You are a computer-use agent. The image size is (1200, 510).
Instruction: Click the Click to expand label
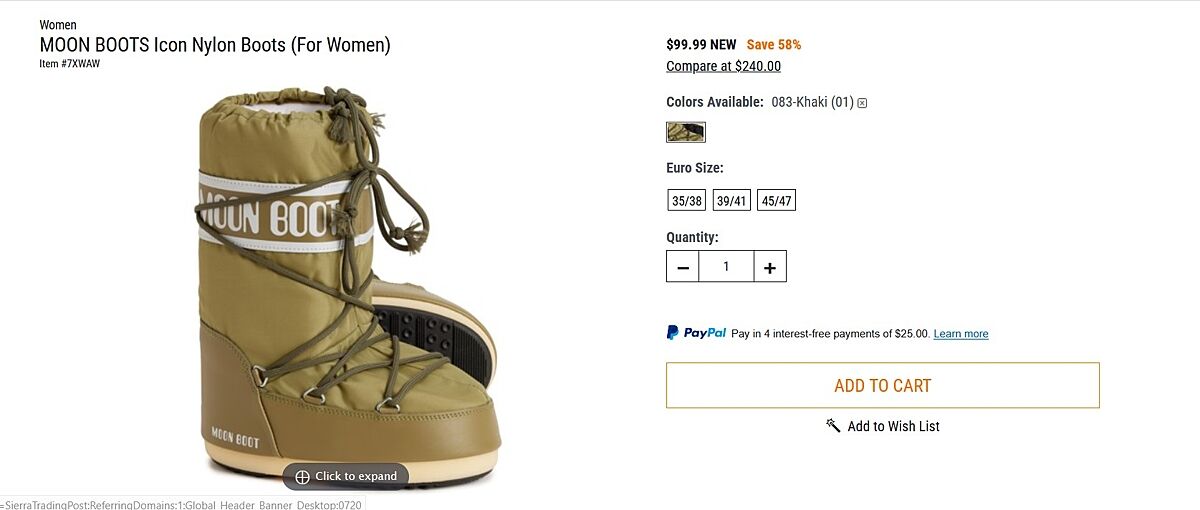356,476
